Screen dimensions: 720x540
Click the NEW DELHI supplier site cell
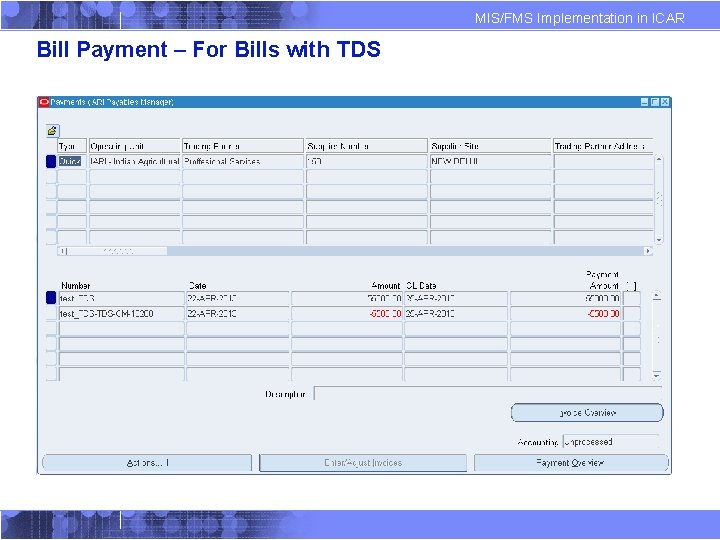click(x=490, y=161)
